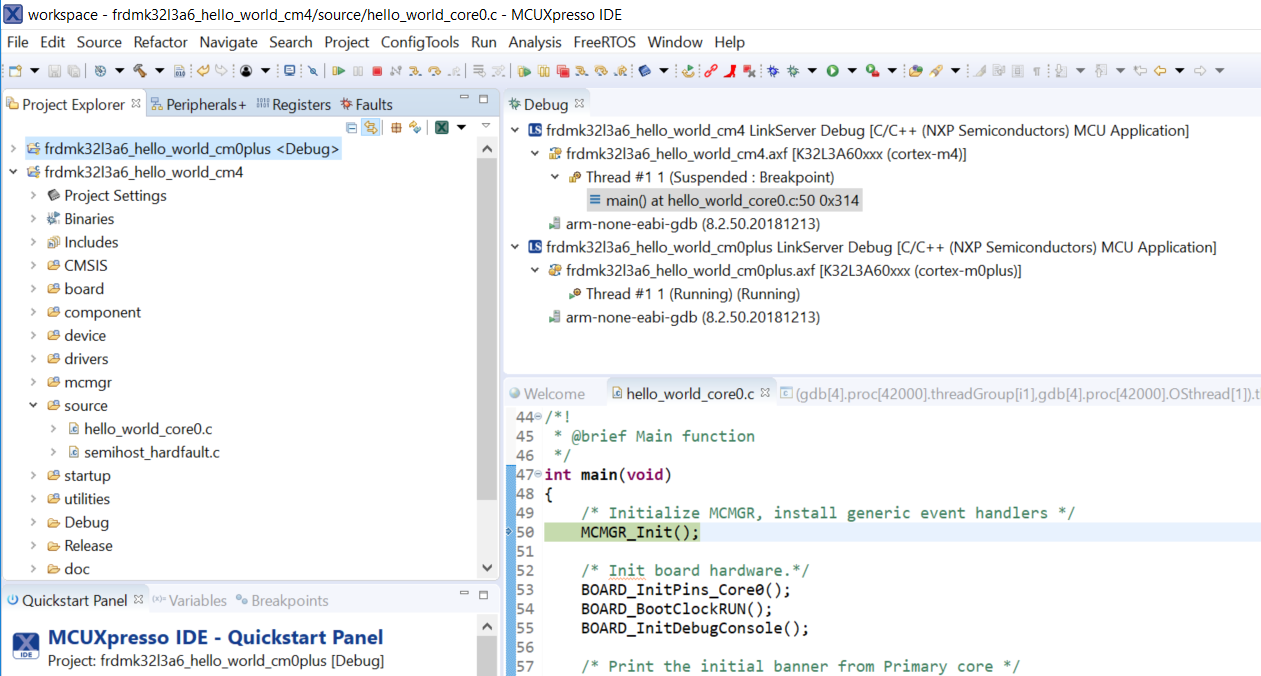
Task: Click the Resume All Debug sessions icon
Action: click(524, 71)
